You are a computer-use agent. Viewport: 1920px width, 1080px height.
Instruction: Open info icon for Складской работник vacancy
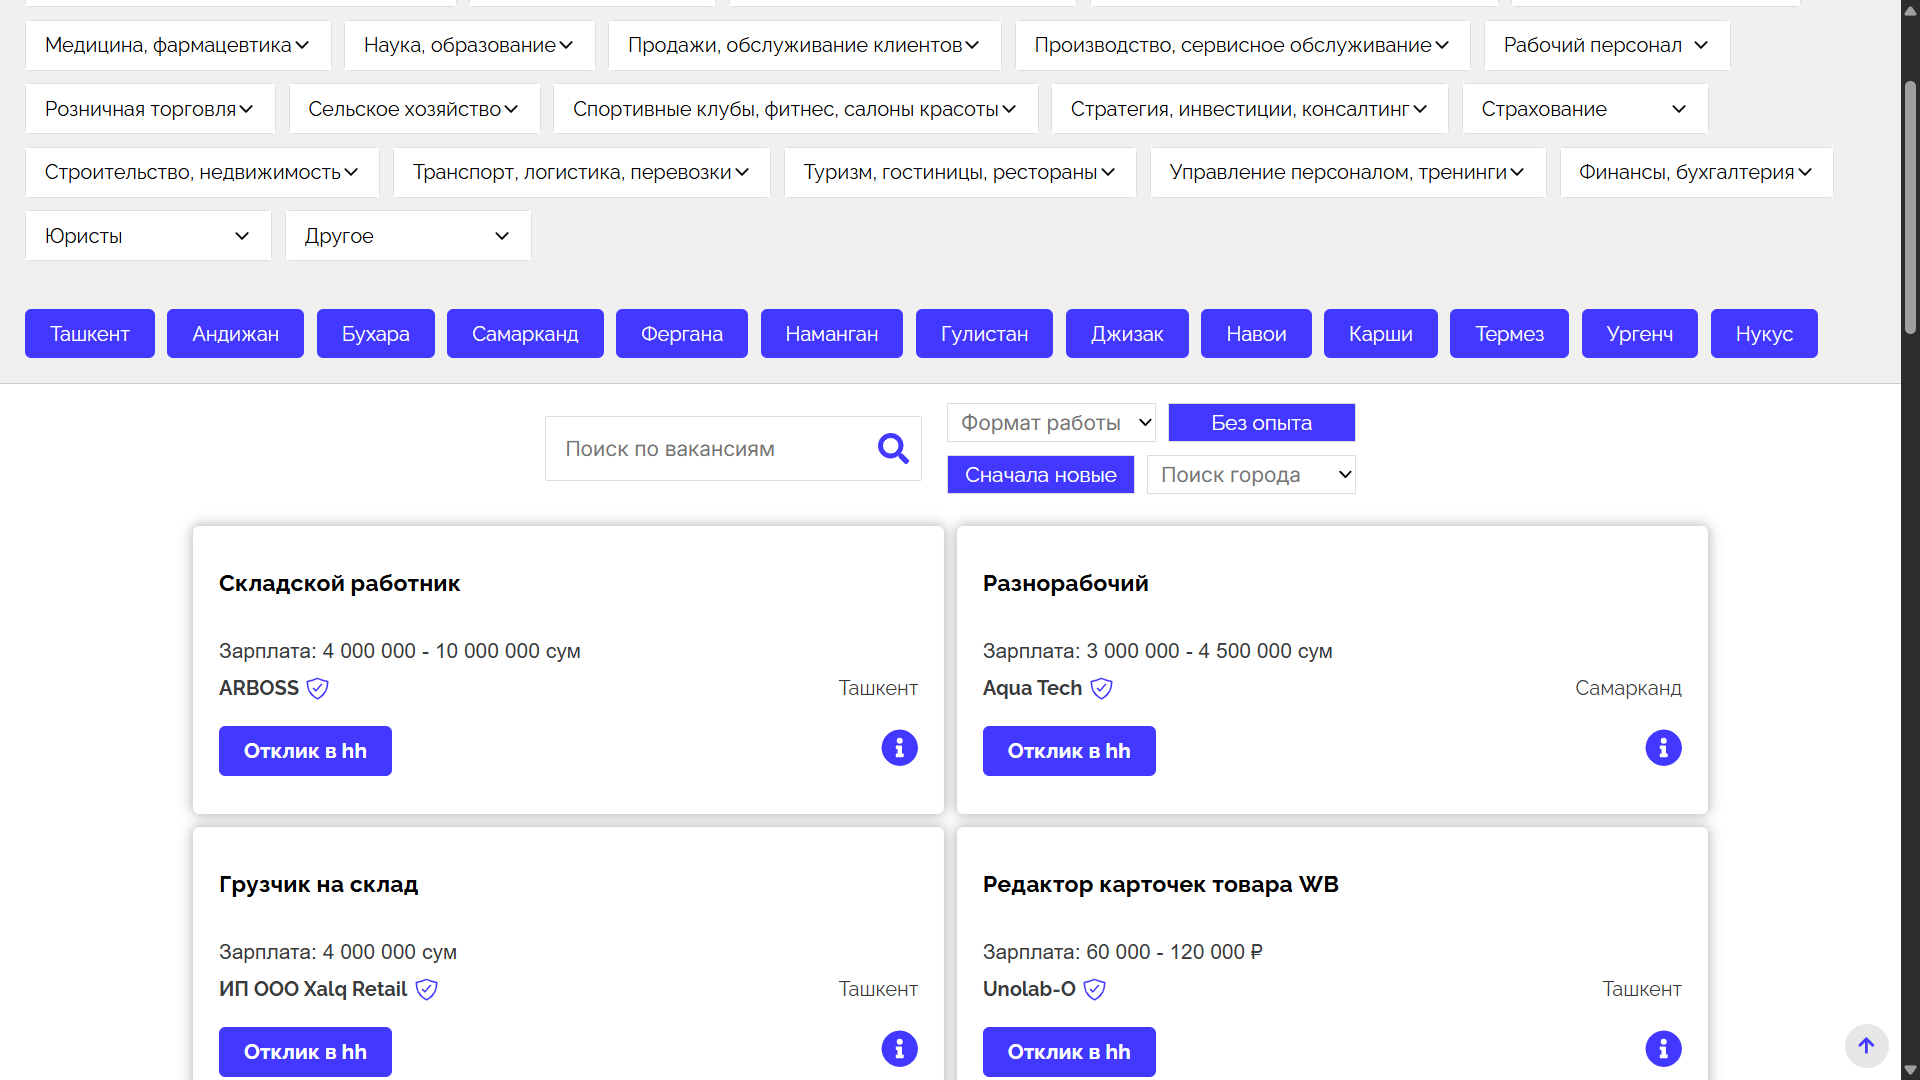[x=899, y=748]
